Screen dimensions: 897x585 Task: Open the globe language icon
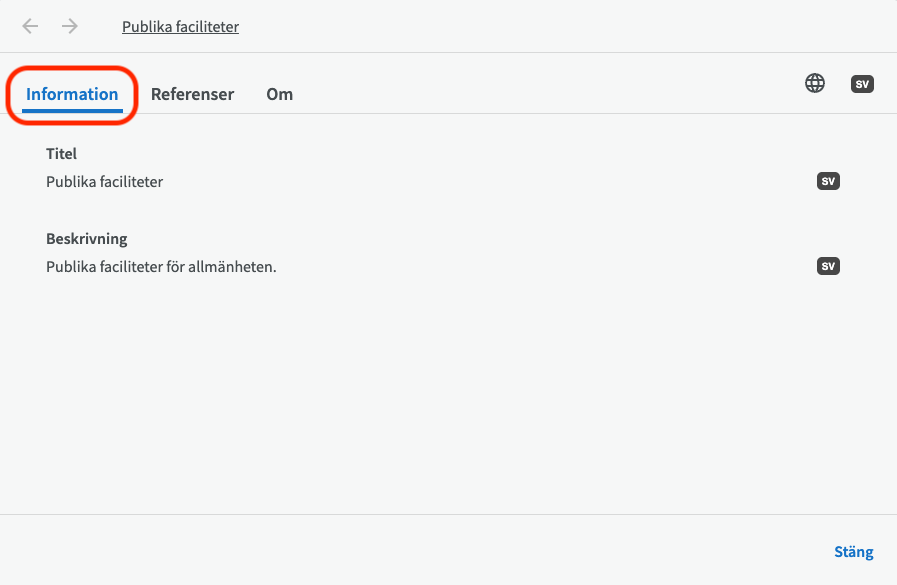815,84
